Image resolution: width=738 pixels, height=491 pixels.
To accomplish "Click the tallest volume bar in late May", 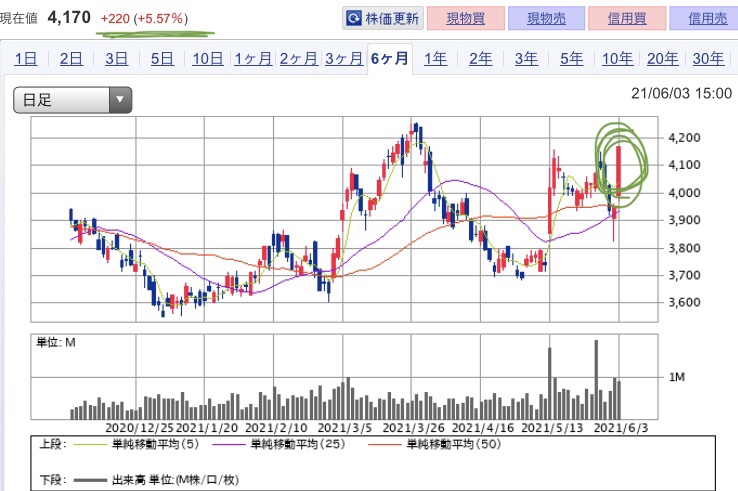I will 596,379.
